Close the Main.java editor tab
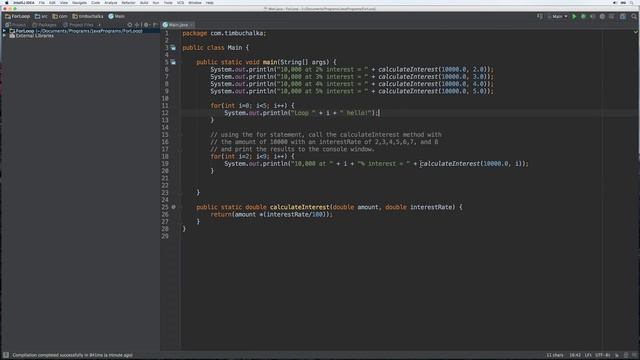 coord(192,25)
